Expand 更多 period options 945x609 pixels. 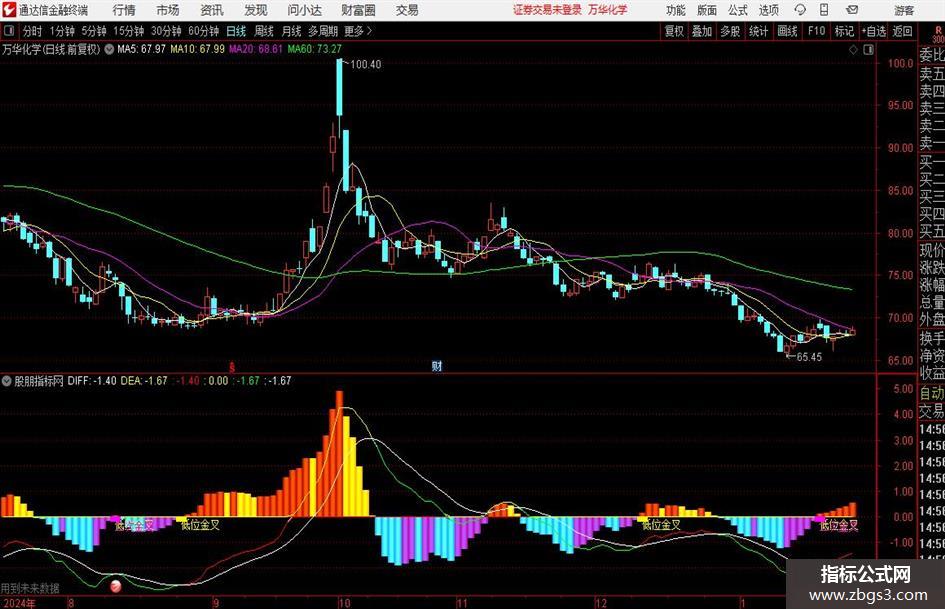coord(358,31)
